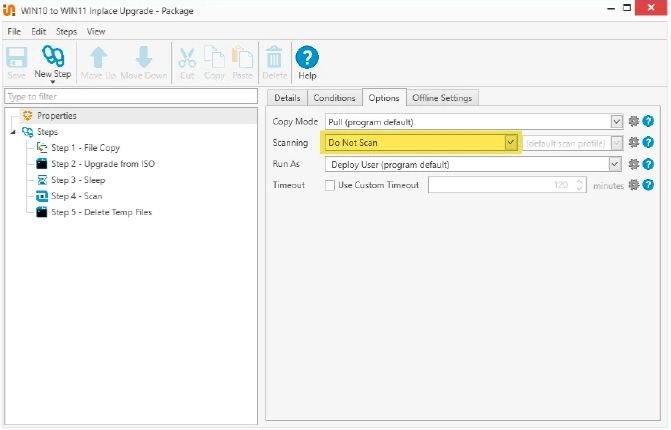
Task: Minimize the Package window
Action: 611,9
